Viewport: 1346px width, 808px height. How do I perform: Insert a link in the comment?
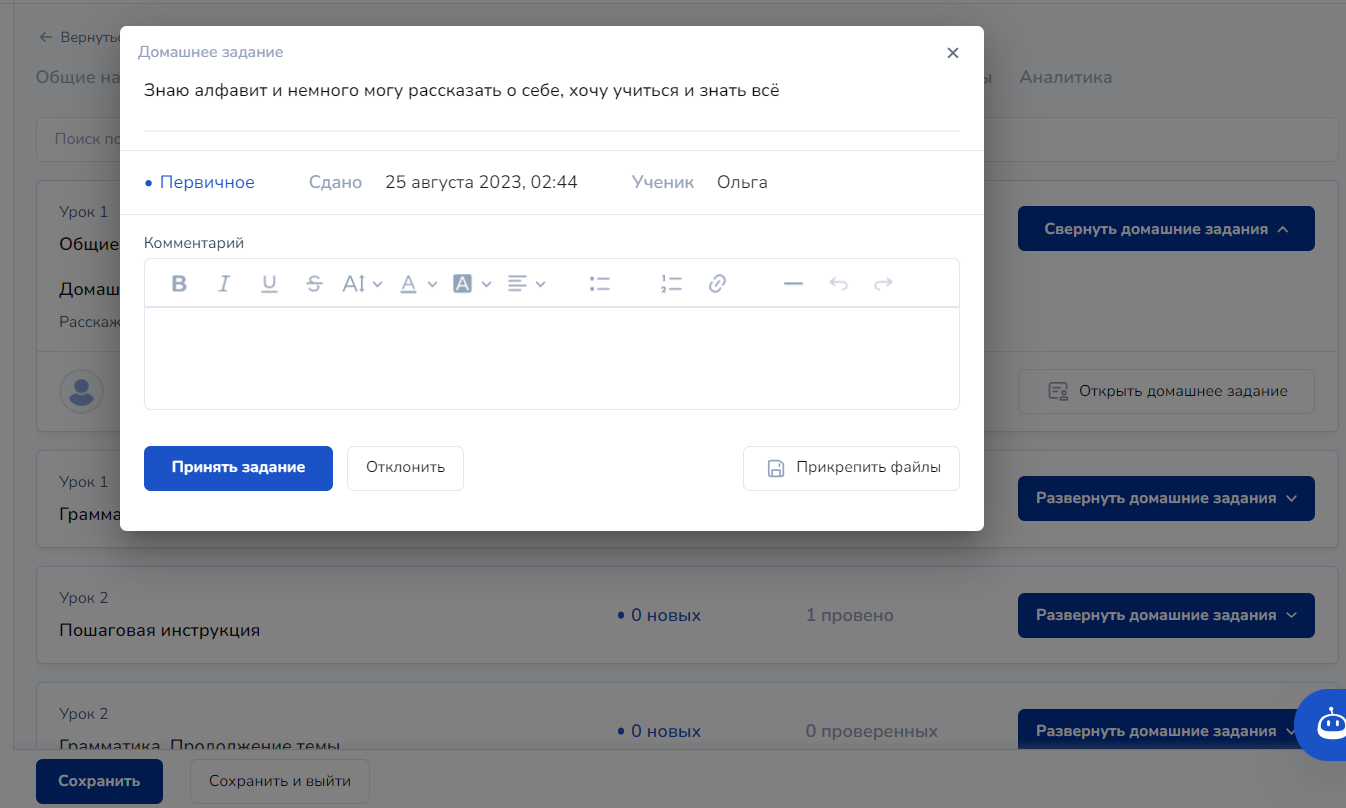(716, 284)
